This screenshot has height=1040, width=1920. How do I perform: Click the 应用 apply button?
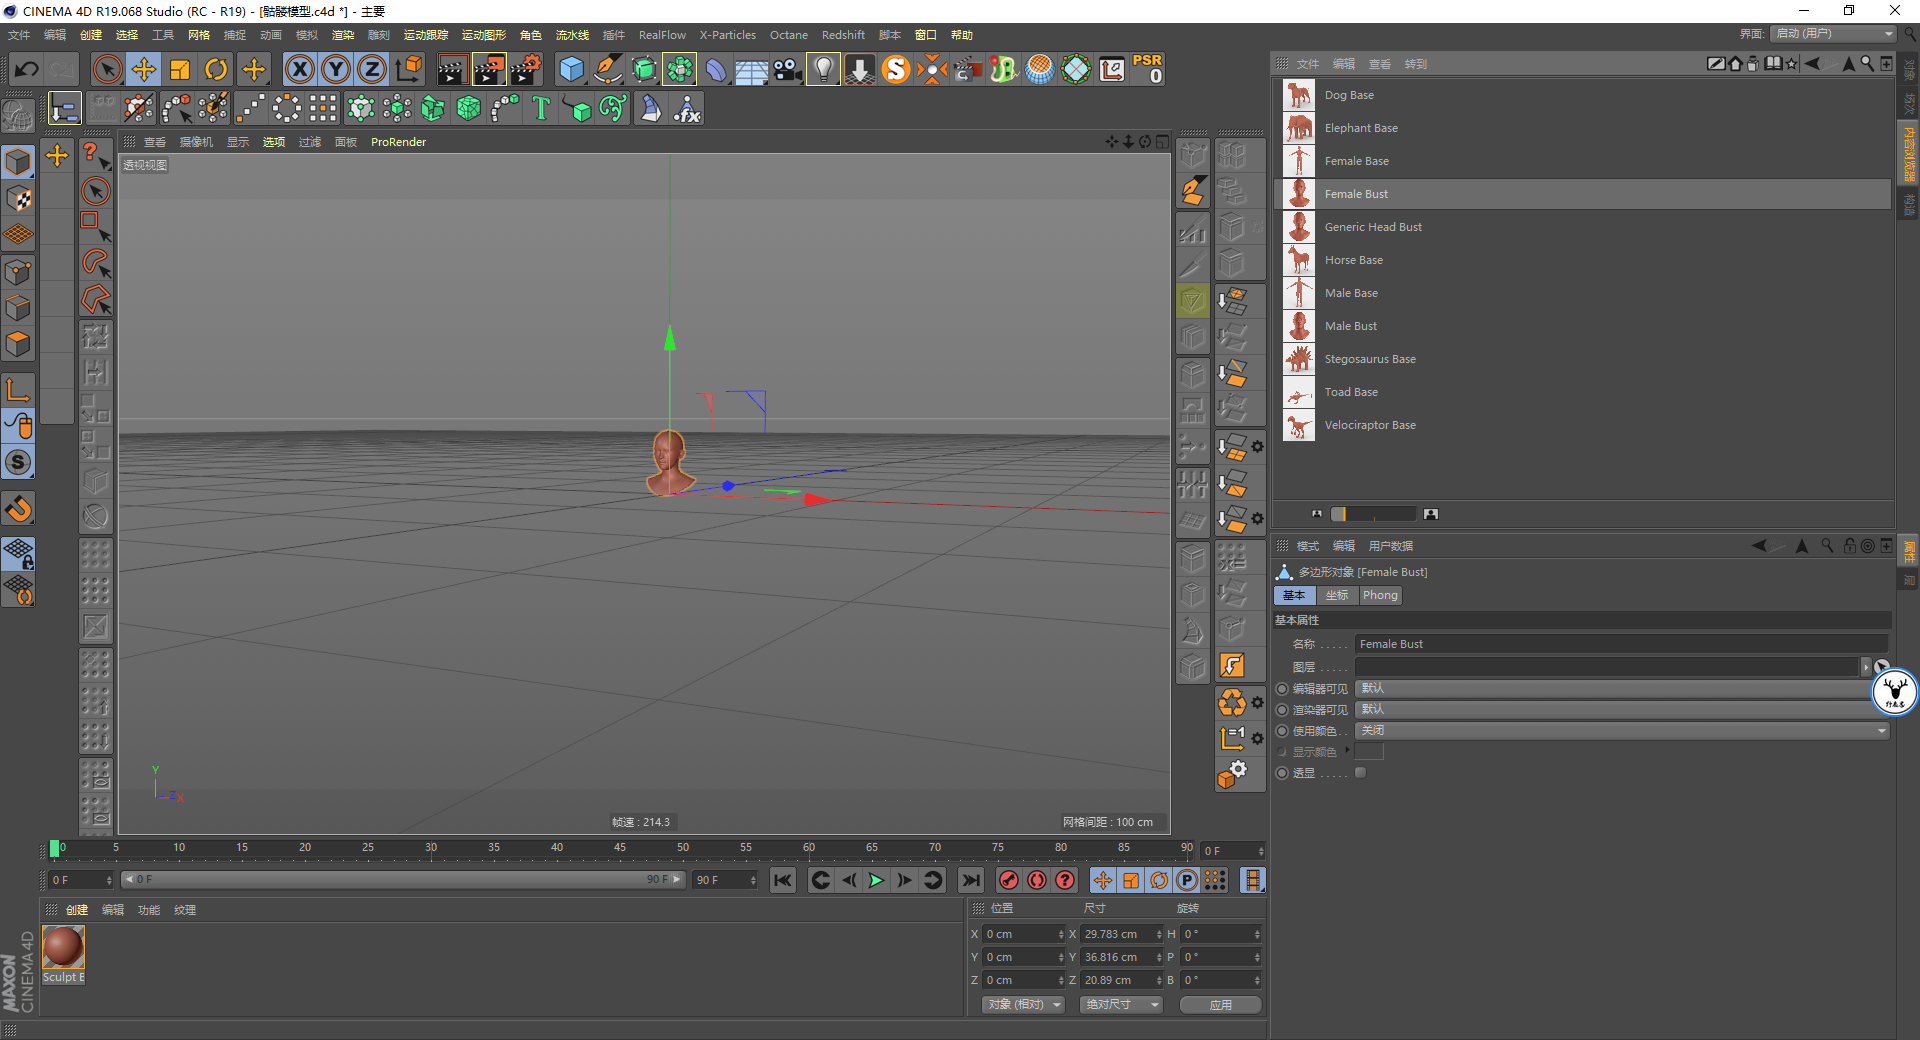click(1221, 1005)
